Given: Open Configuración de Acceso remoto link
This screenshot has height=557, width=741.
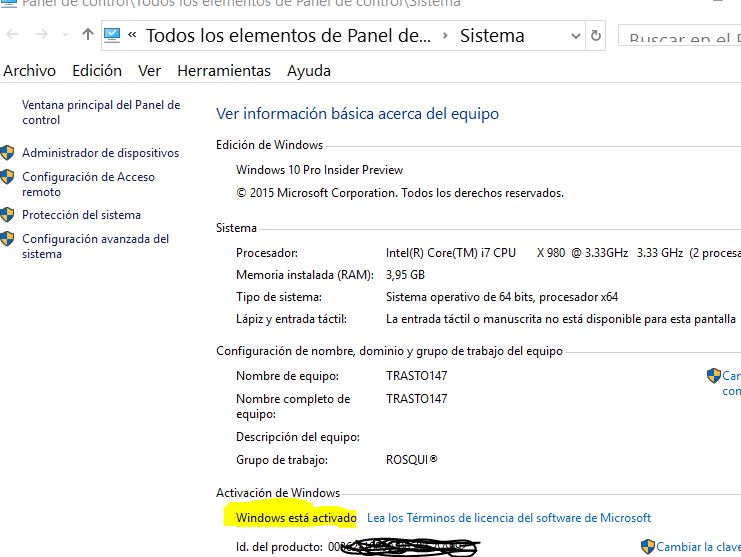Looking at the screenshot, I should (88, 184).
